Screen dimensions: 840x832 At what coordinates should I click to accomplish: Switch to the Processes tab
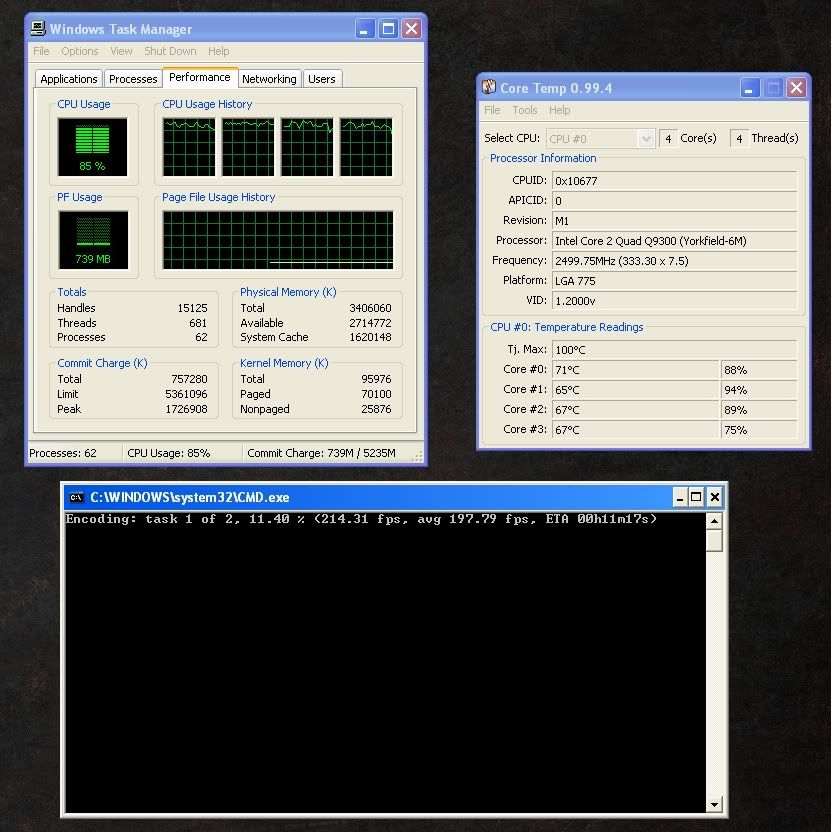132,78
